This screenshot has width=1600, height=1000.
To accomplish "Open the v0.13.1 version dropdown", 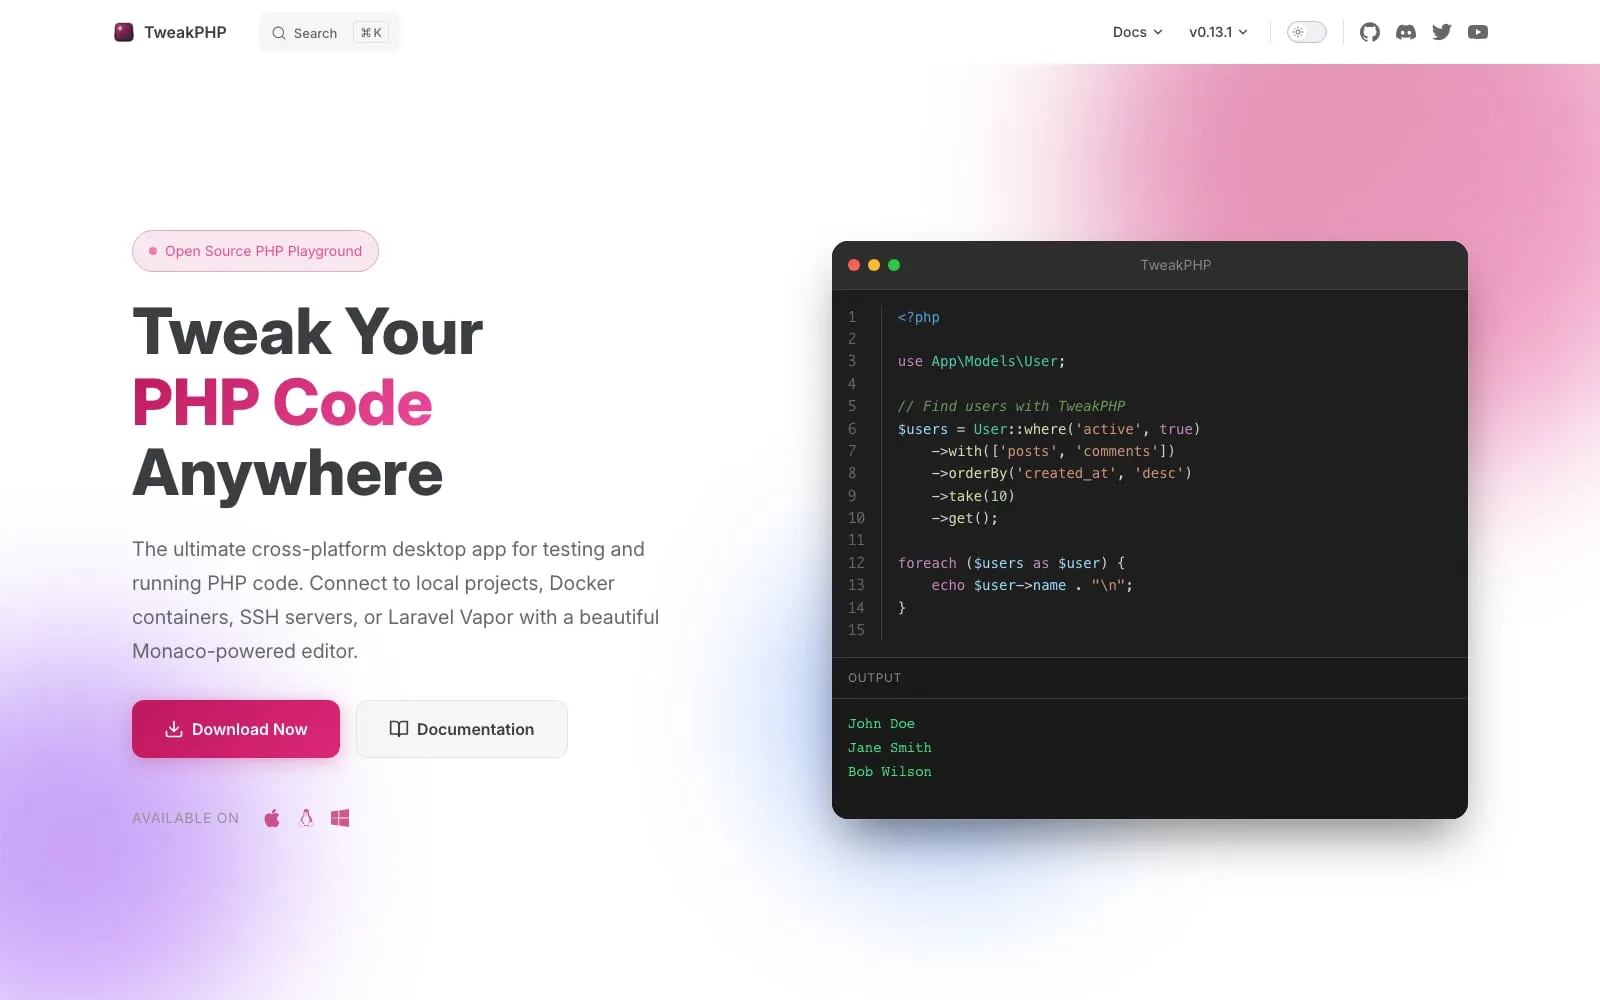I will [x=1218, y=32].
